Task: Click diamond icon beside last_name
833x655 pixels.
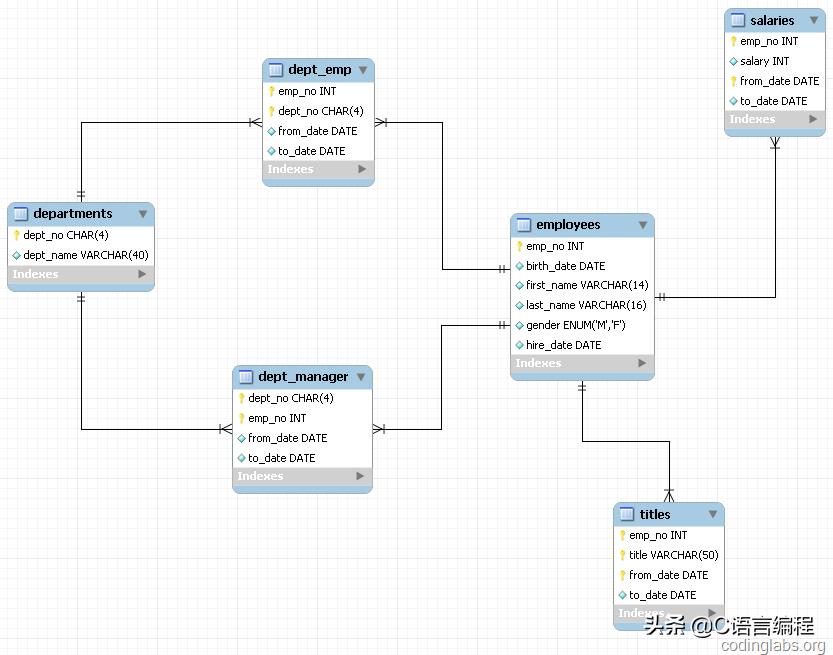Action: (520, 305)
